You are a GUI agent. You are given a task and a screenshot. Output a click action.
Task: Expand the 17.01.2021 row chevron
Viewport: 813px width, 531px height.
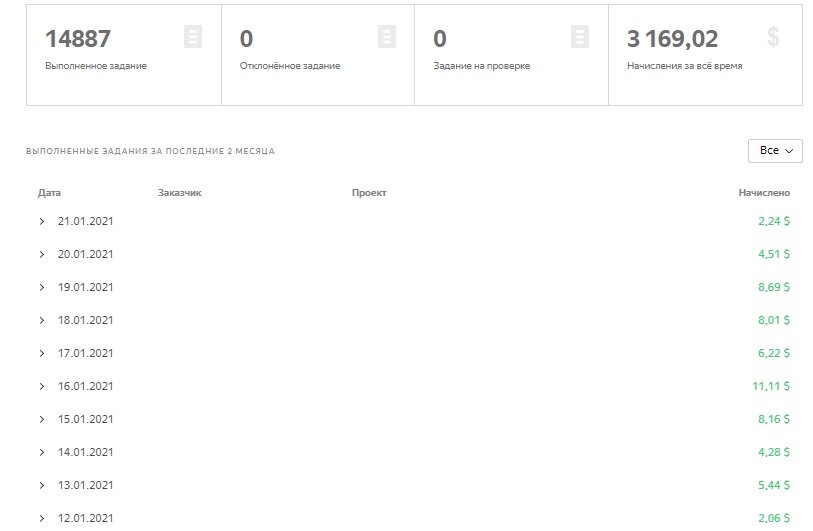point(42,354)
